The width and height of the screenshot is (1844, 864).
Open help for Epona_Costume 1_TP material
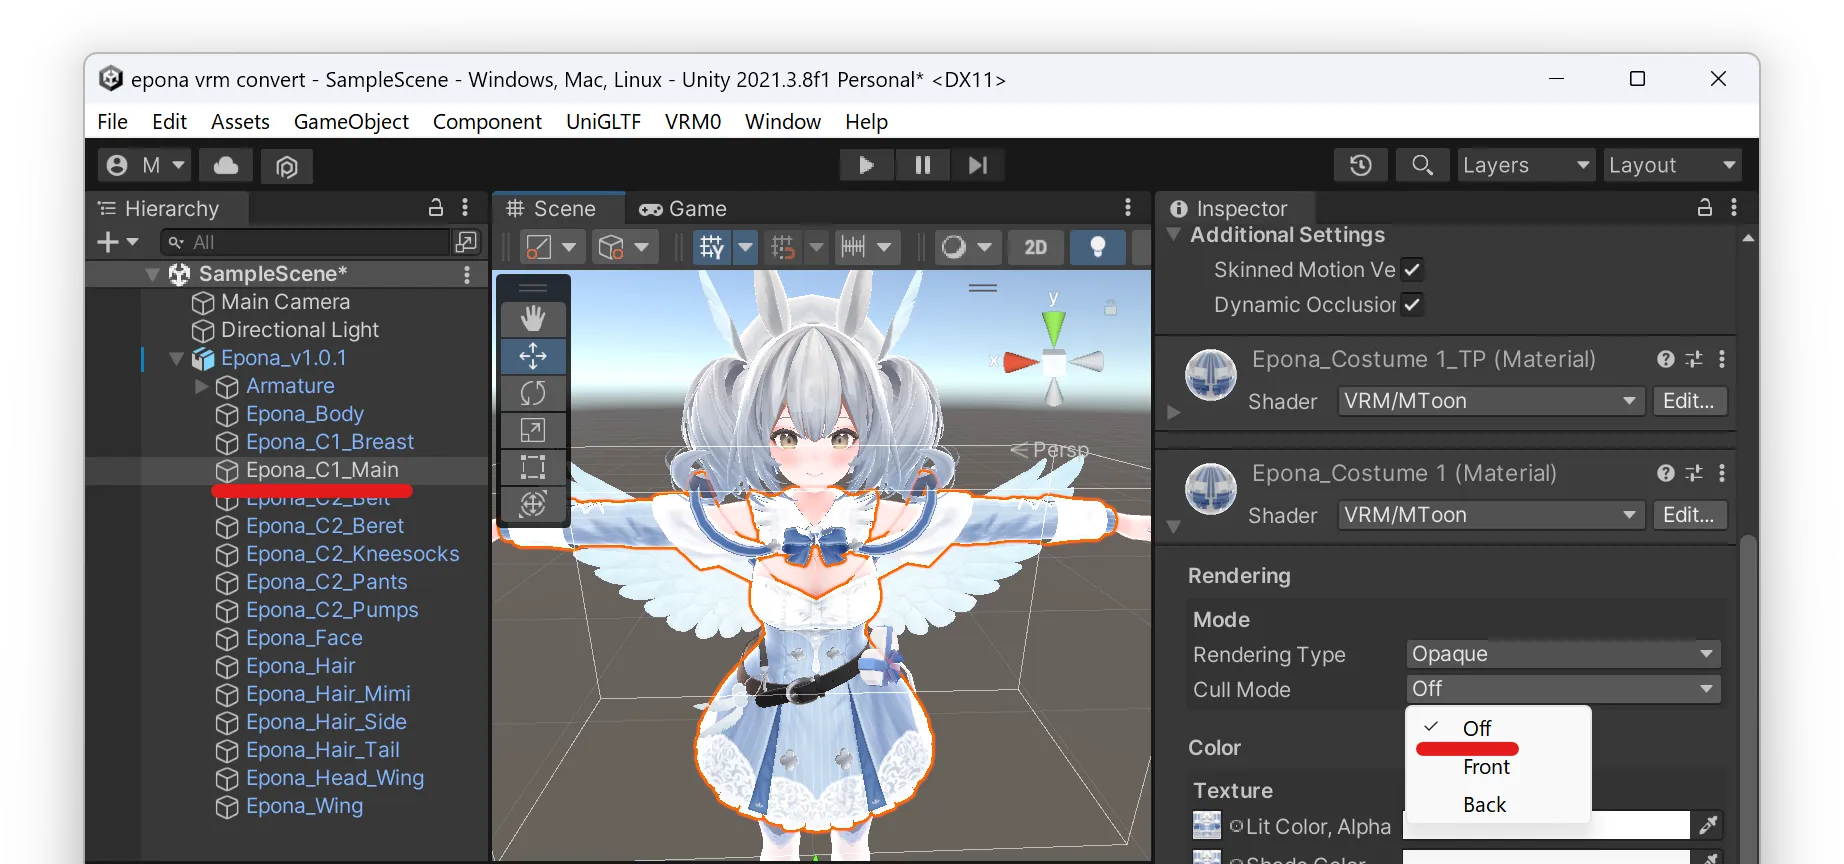[x=1665, y=359]
